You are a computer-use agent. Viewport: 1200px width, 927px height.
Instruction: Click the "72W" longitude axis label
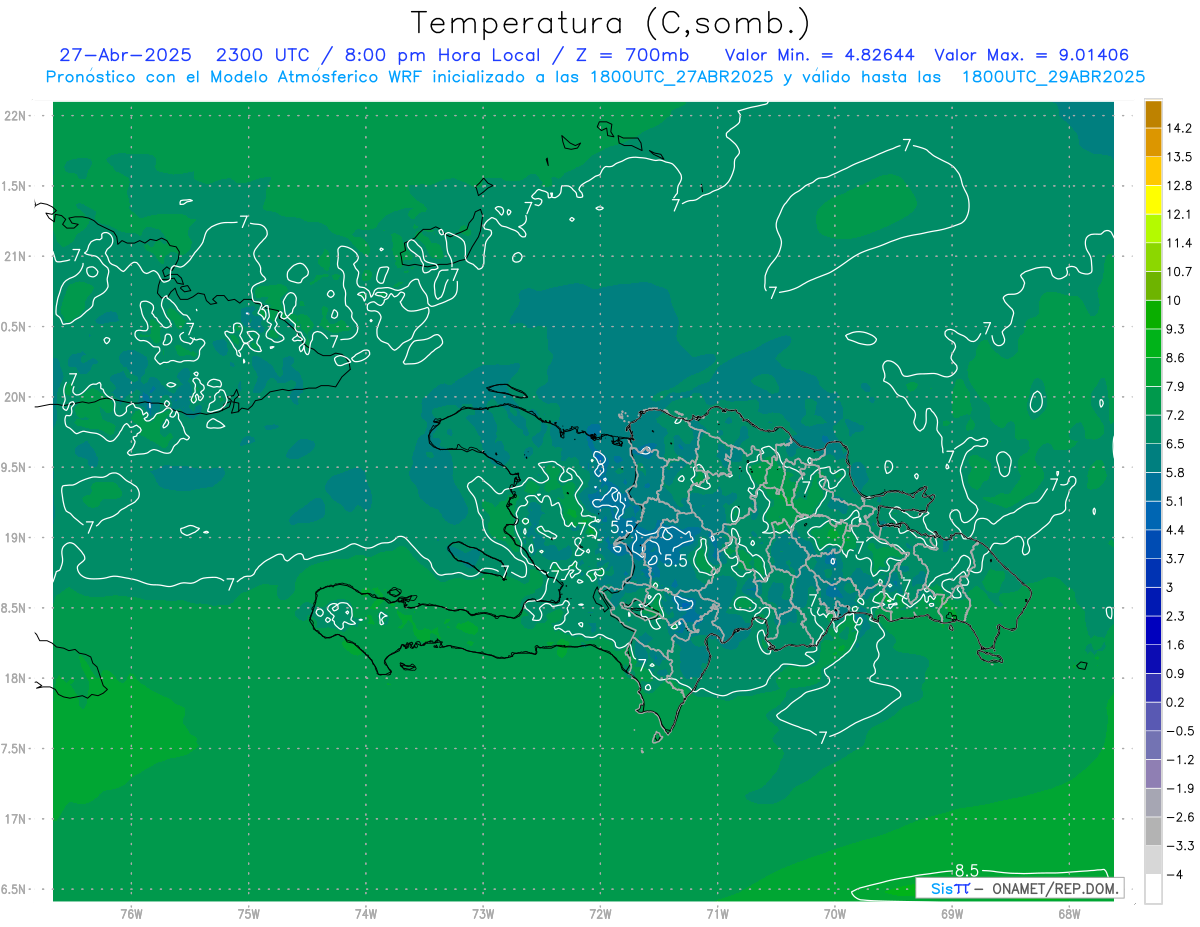pyautogui.click(x=600, y=914)
